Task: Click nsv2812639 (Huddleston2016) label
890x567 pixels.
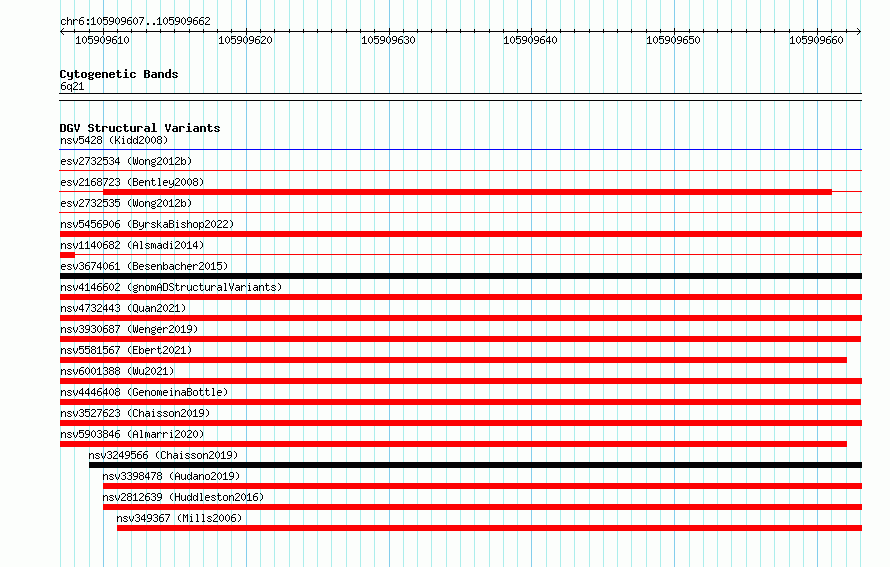Action: click(183, 497)
